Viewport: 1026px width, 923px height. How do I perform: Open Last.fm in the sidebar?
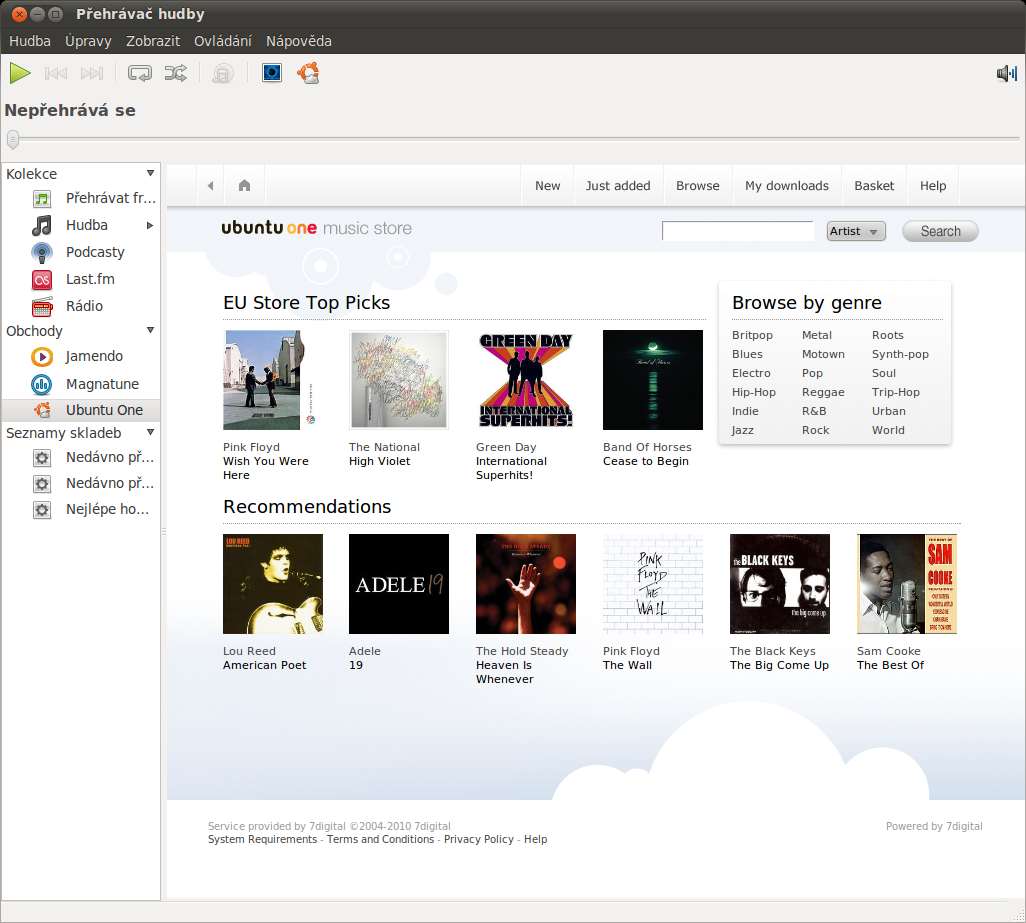[81, 279]
